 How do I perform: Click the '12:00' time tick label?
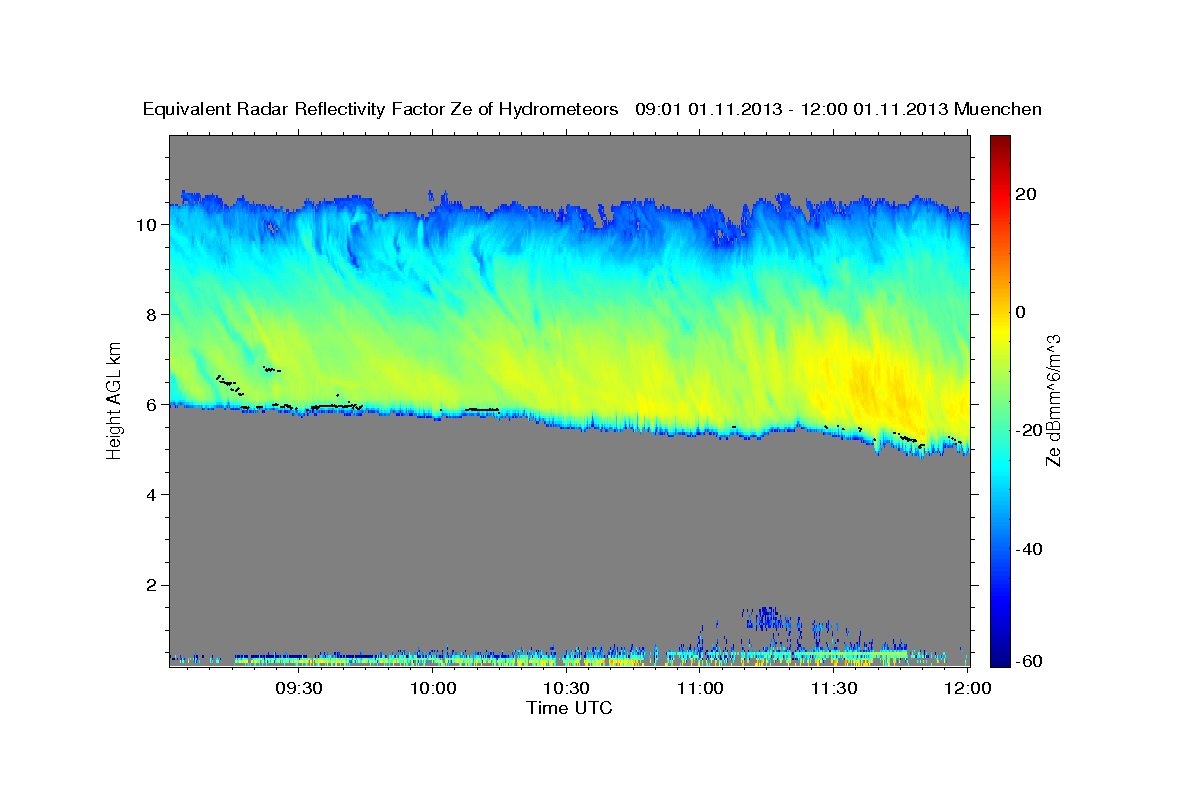pos(967,689)
